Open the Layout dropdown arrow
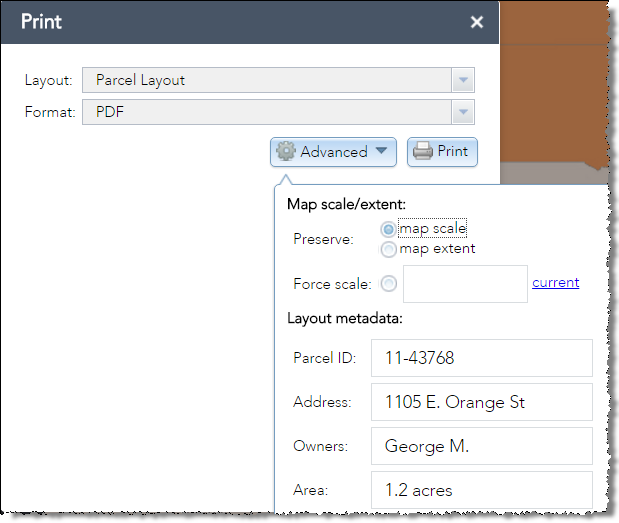This screenshot has height=523, width=619. (463, 80)
